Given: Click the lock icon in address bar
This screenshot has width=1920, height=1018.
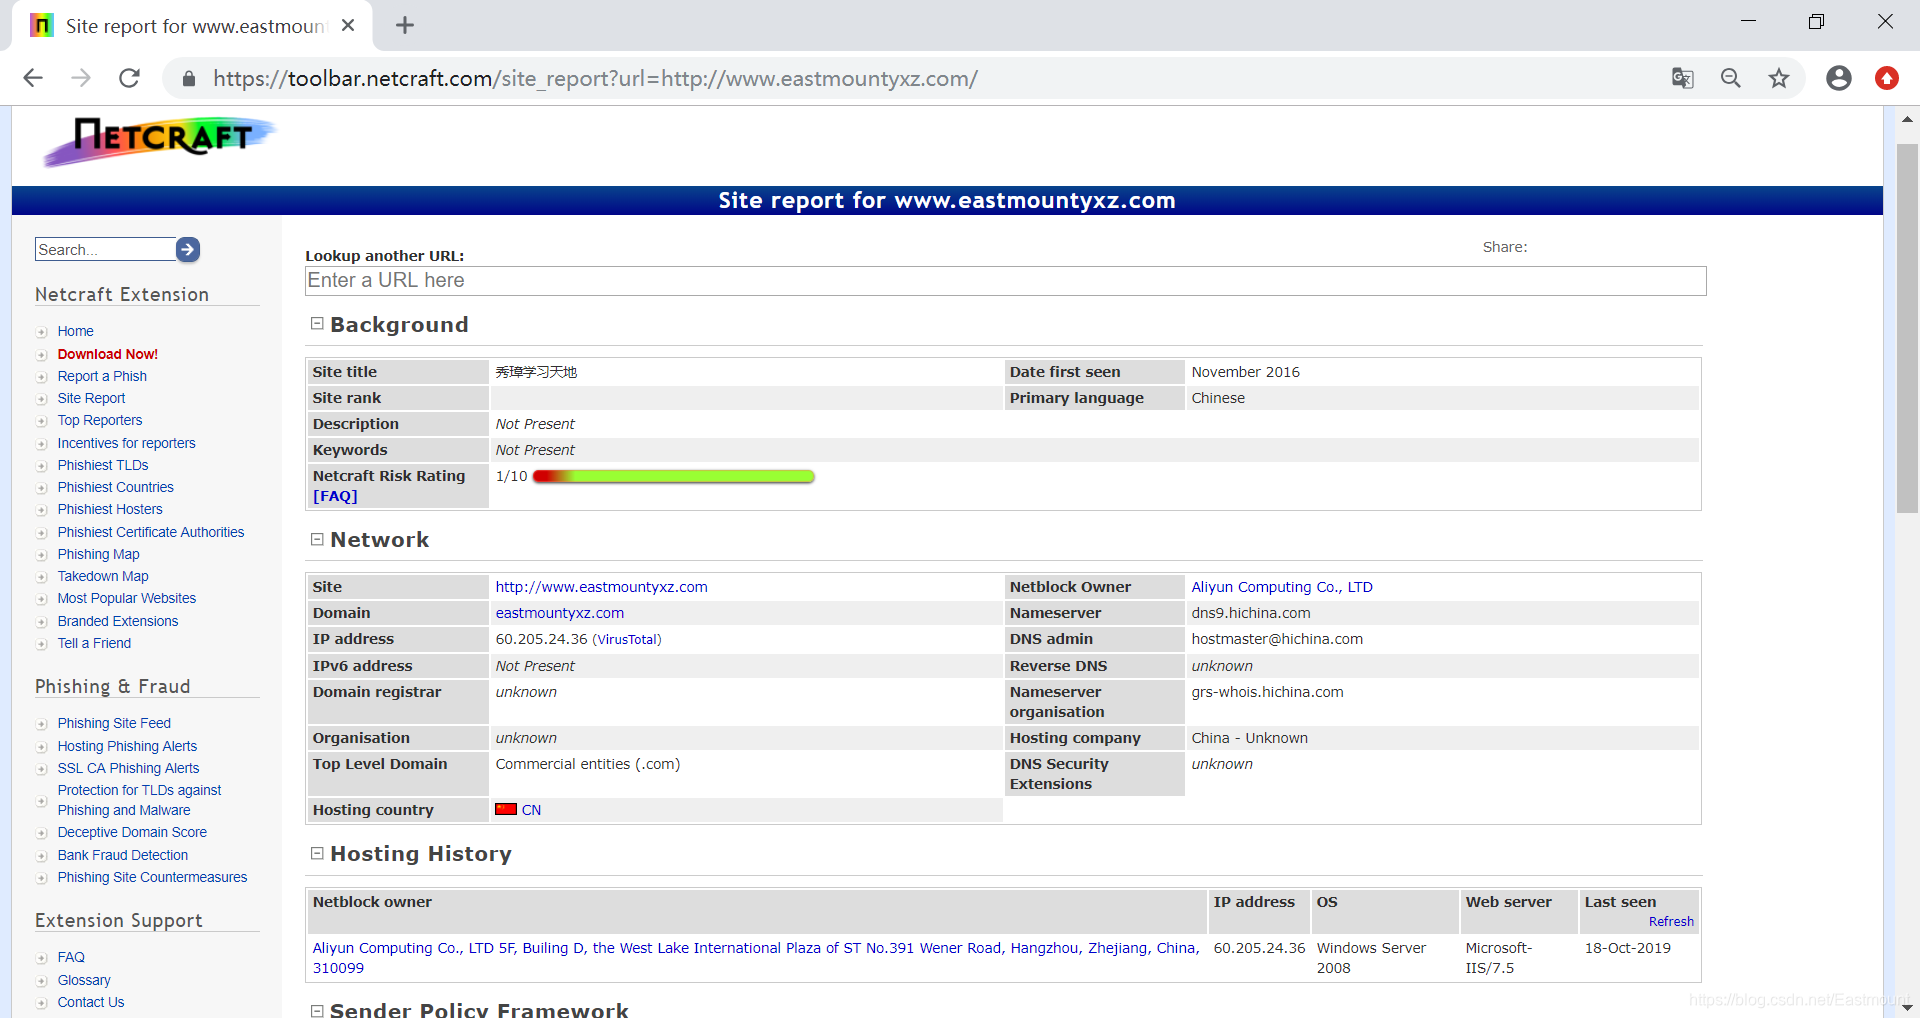Looking at the screenshot, I should (x=188, y=78).
